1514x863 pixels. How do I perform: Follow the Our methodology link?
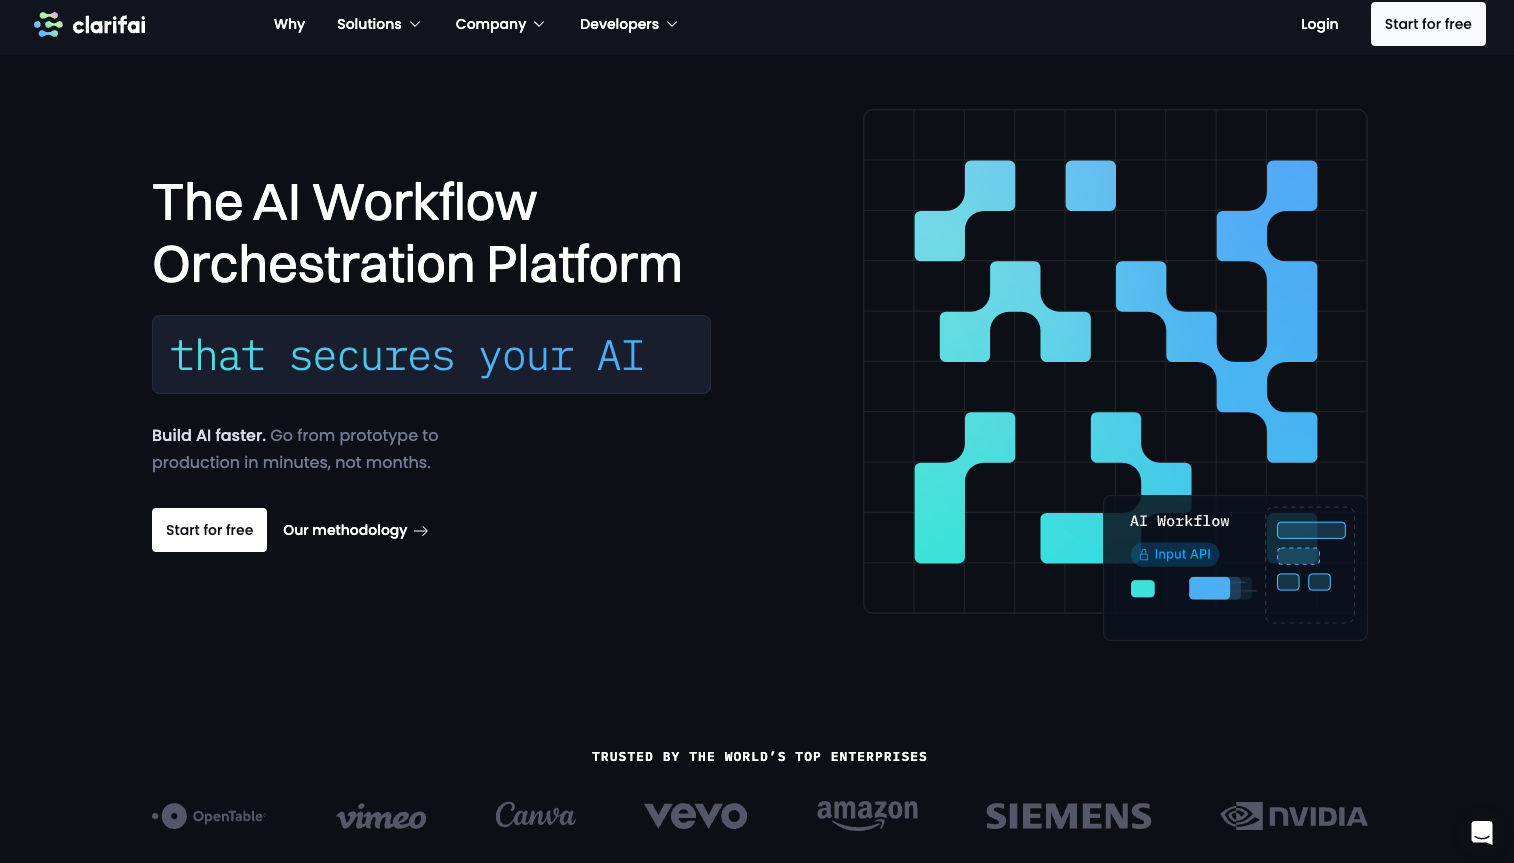click(x=345, y=530)
